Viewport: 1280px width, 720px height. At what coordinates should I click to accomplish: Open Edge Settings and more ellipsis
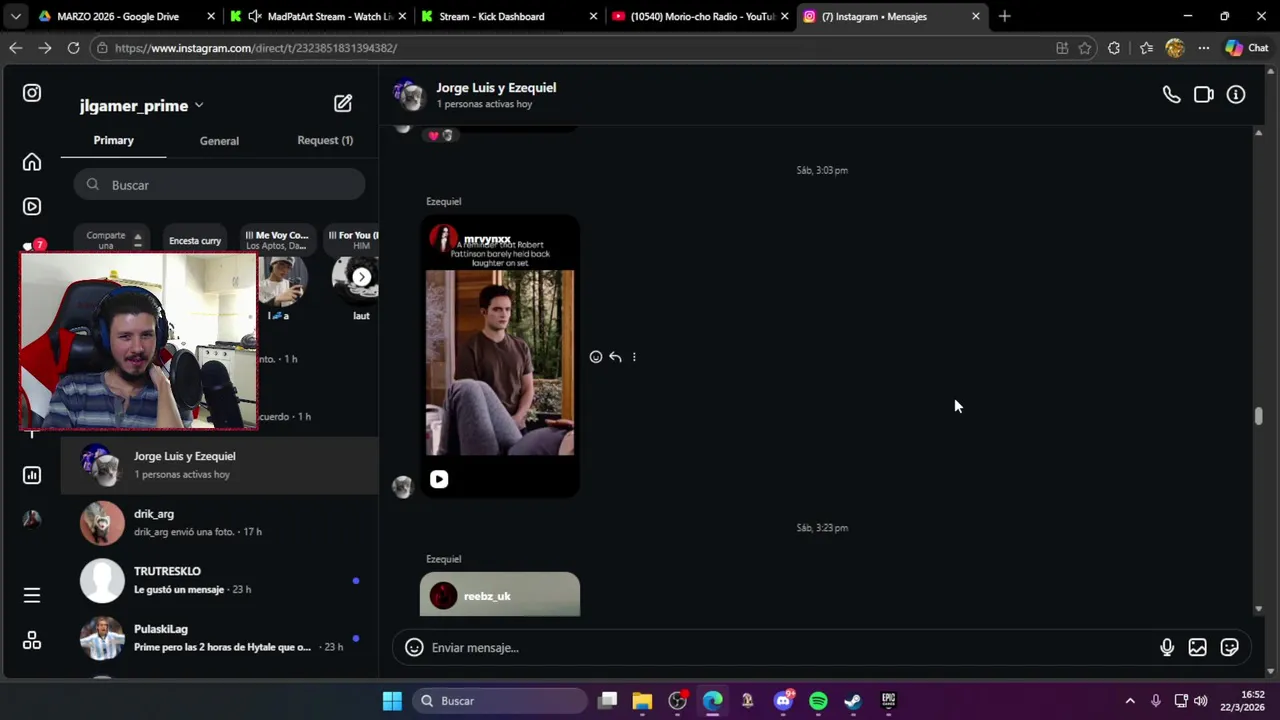[1204, 48]
